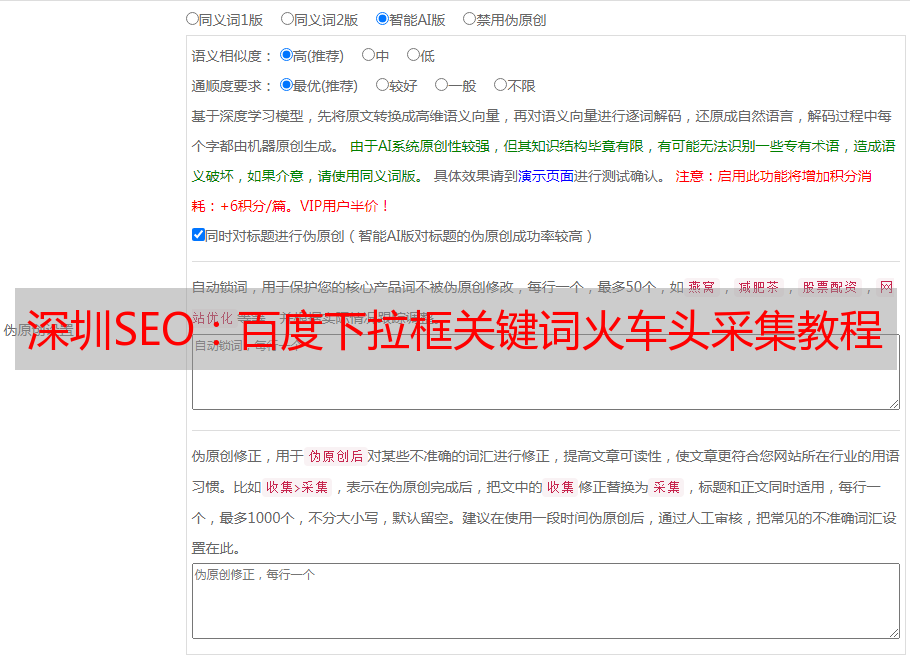911x658 pixels.
Task: Toggle 同时对标题进行伪原创 checkbox
Action: [198, 235]
